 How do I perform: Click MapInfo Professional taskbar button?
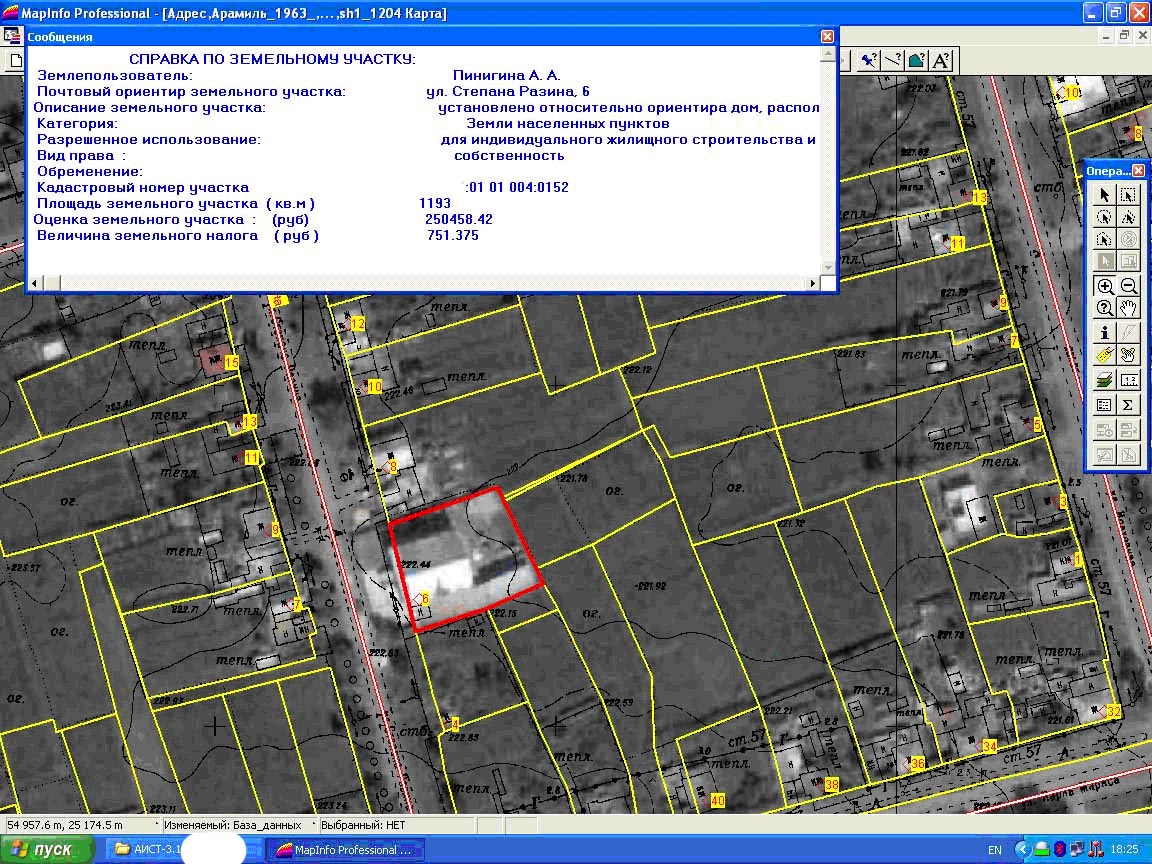point(345,850)
